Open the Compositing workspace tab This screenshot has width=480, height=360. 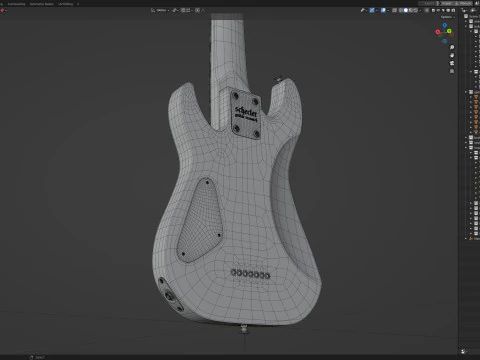point(16,4)
